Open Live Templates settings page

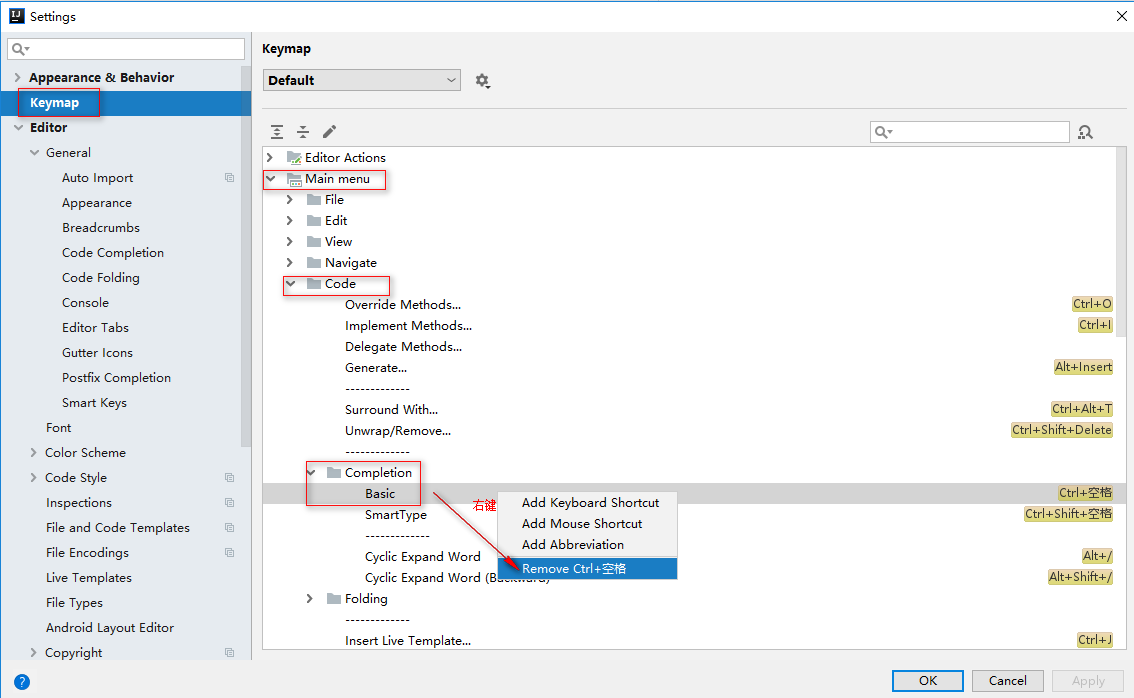pos(89,578)
